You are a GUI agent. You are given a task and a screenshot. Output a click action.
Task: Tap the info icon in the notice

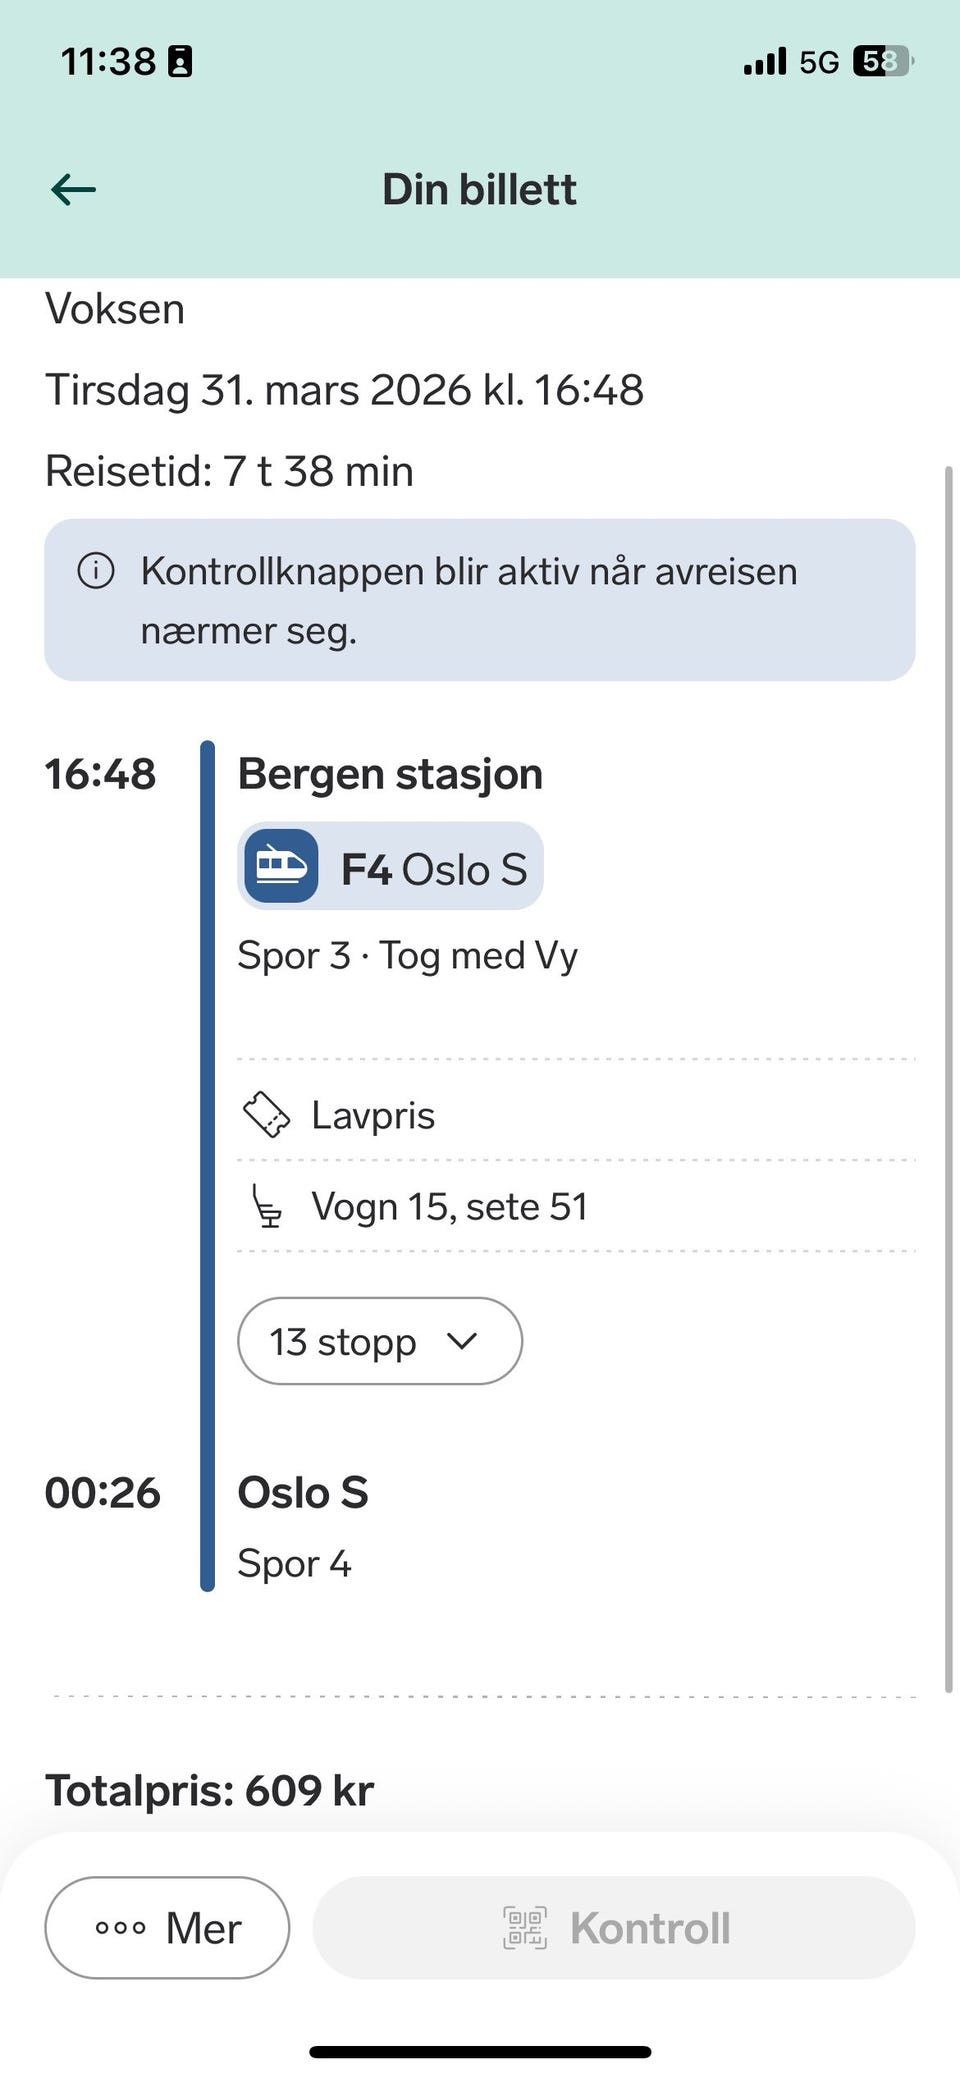point(96,571)
